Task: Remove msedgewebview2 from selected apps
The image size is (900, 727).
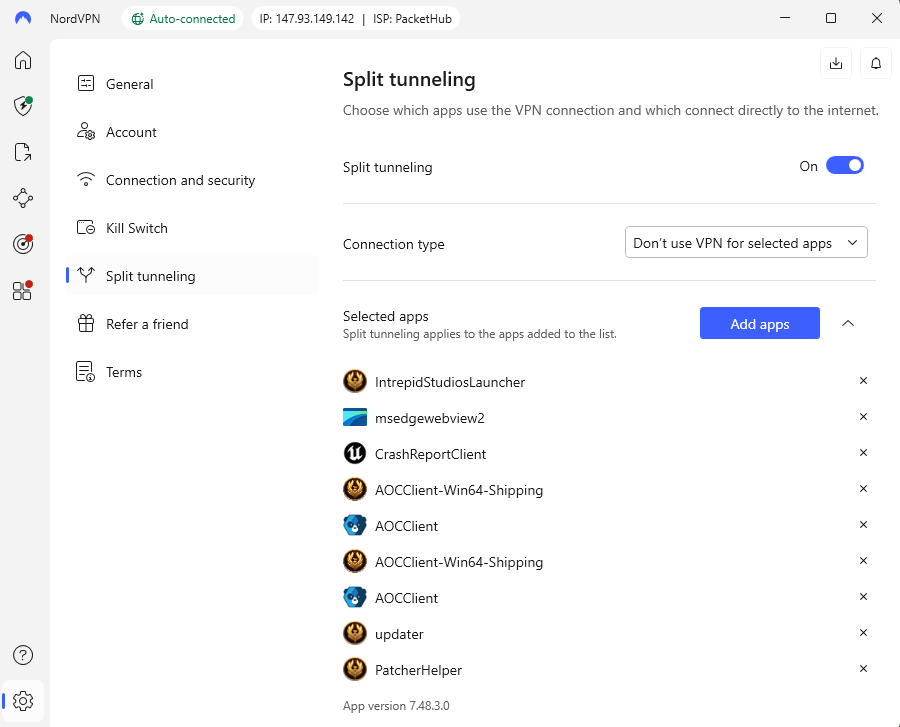Action: (863, 417)
